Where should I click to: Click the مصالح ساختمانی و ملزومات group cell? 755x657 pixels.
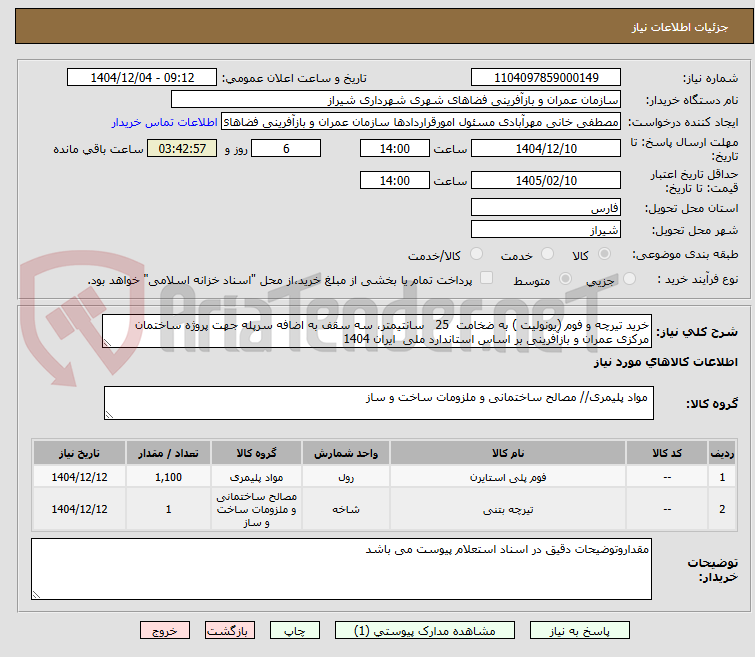click(256, 510)
